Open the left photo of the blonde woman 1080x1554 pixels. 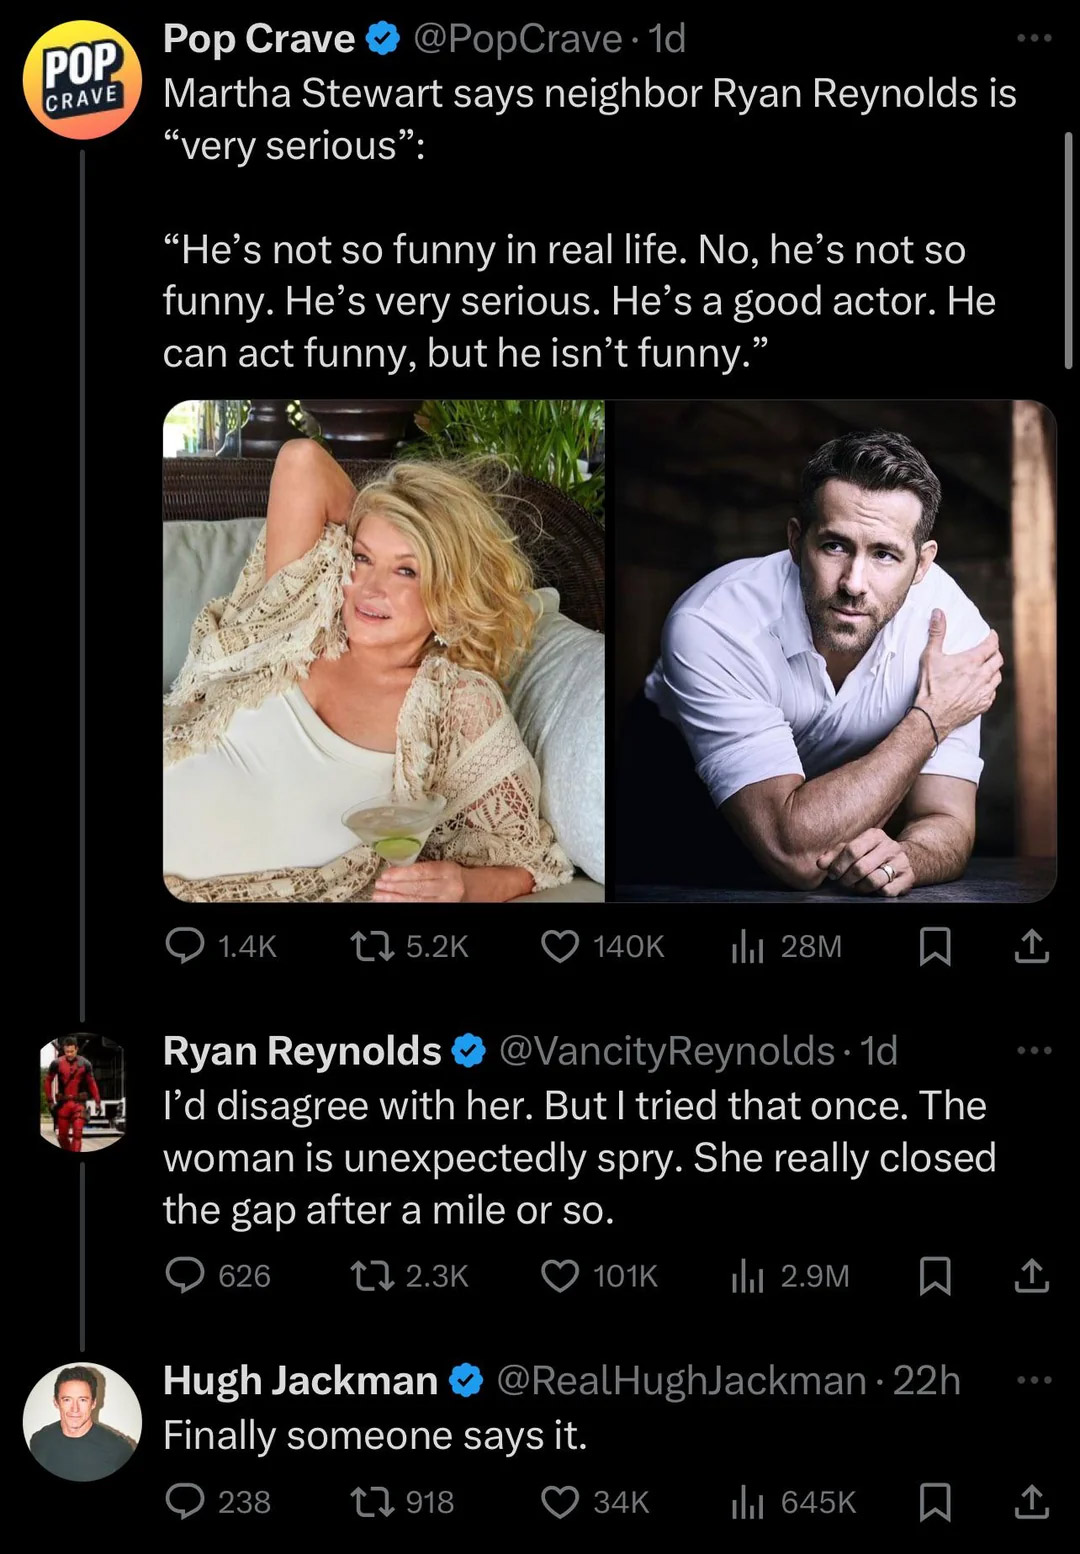tap(384, 651)
